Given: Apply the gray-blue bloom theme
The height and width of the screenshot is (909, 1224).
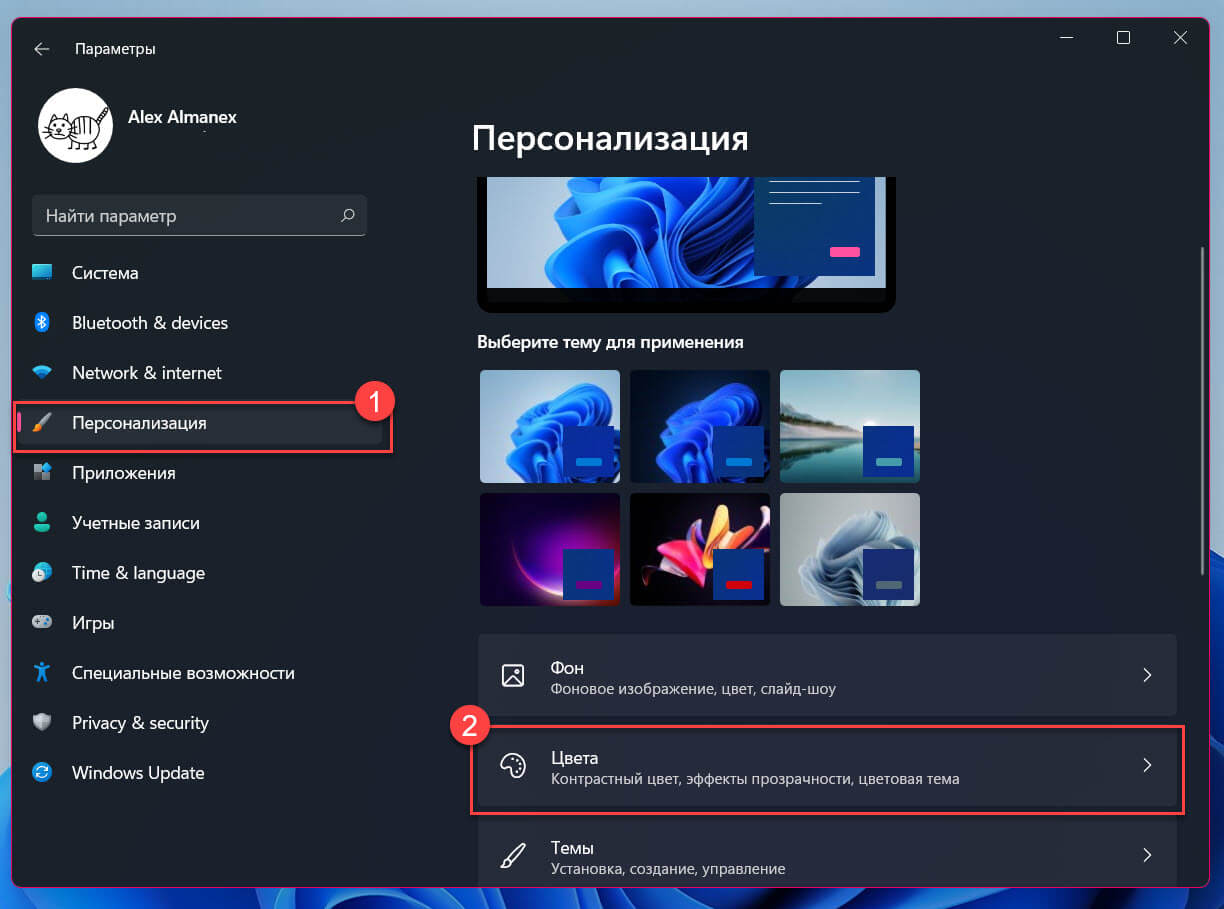Looking at the screenshot, I should pos(850,549).
